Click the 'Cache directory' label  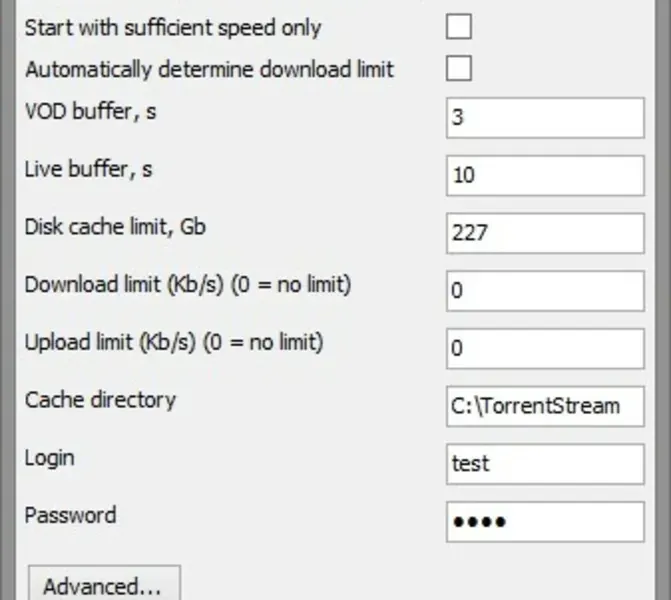[100, 400]
